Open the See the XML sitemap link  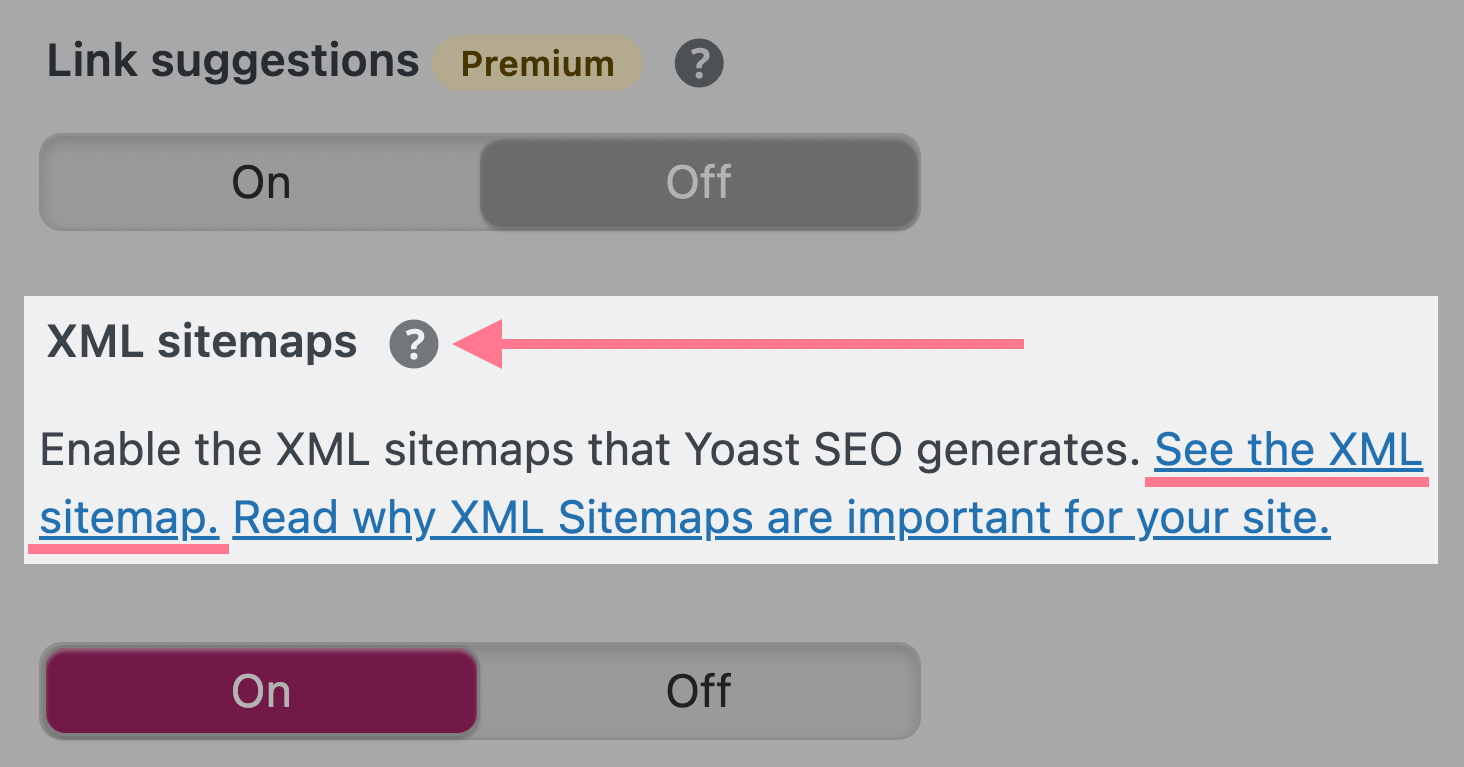[x=1287, y=450]
